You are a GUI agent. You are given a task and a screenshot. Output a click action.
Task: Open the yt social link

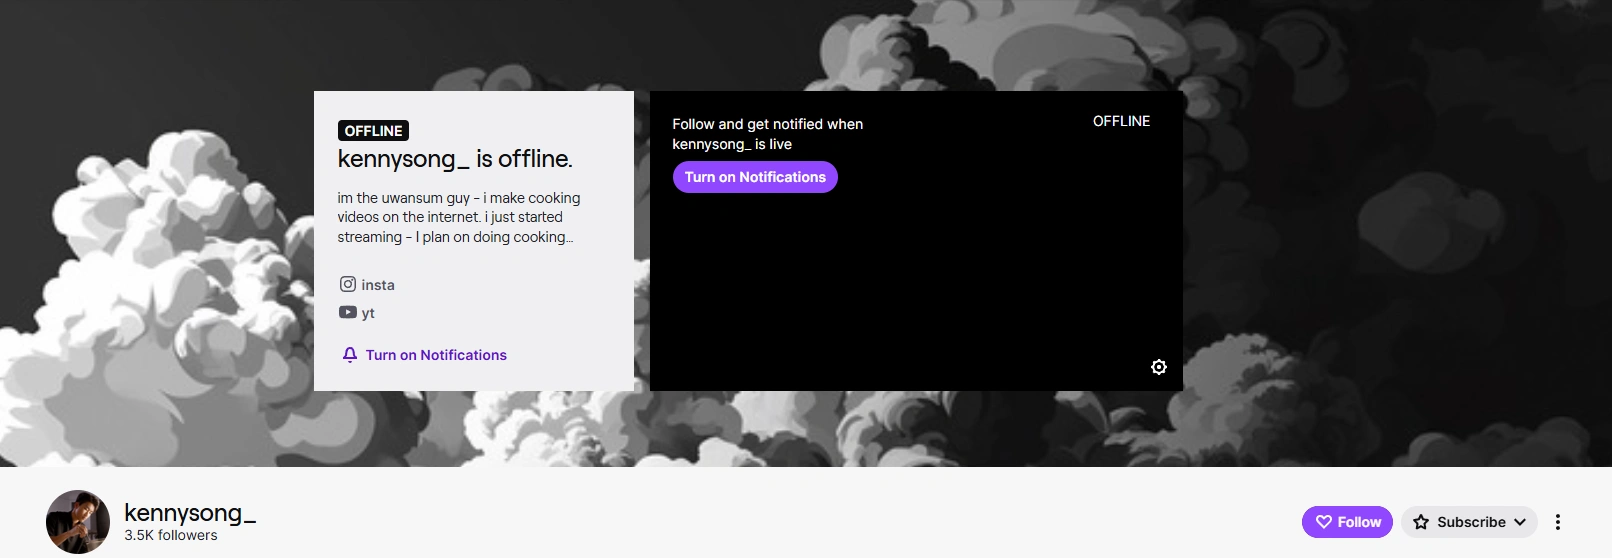(x=357, y=312)
